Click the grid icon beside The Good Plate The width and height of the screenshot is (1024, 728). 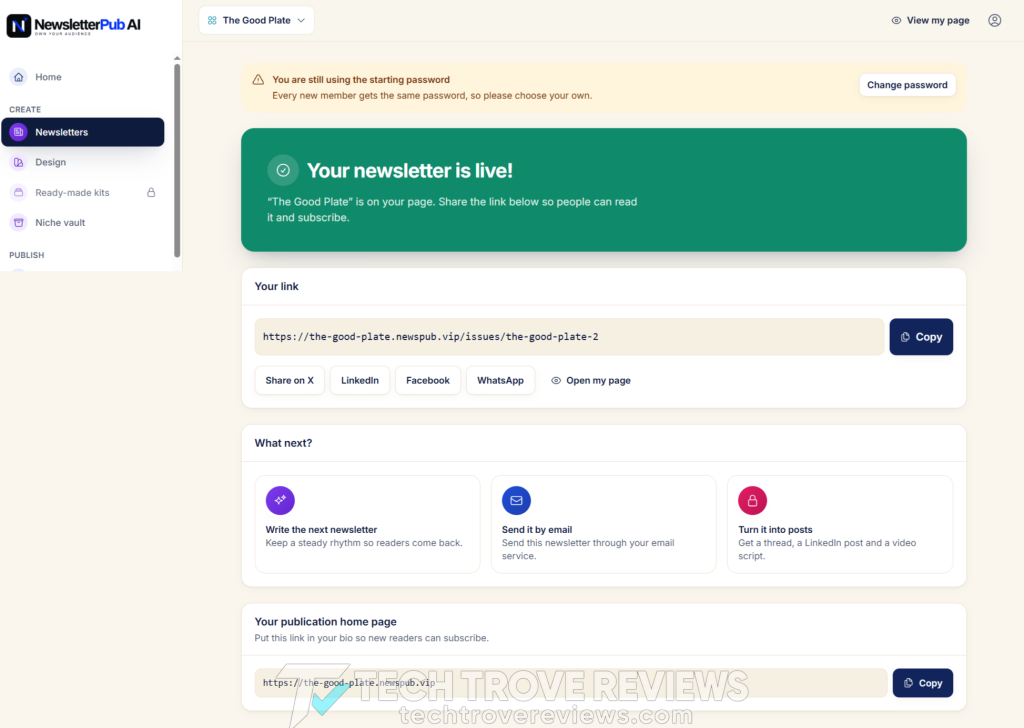212,20
